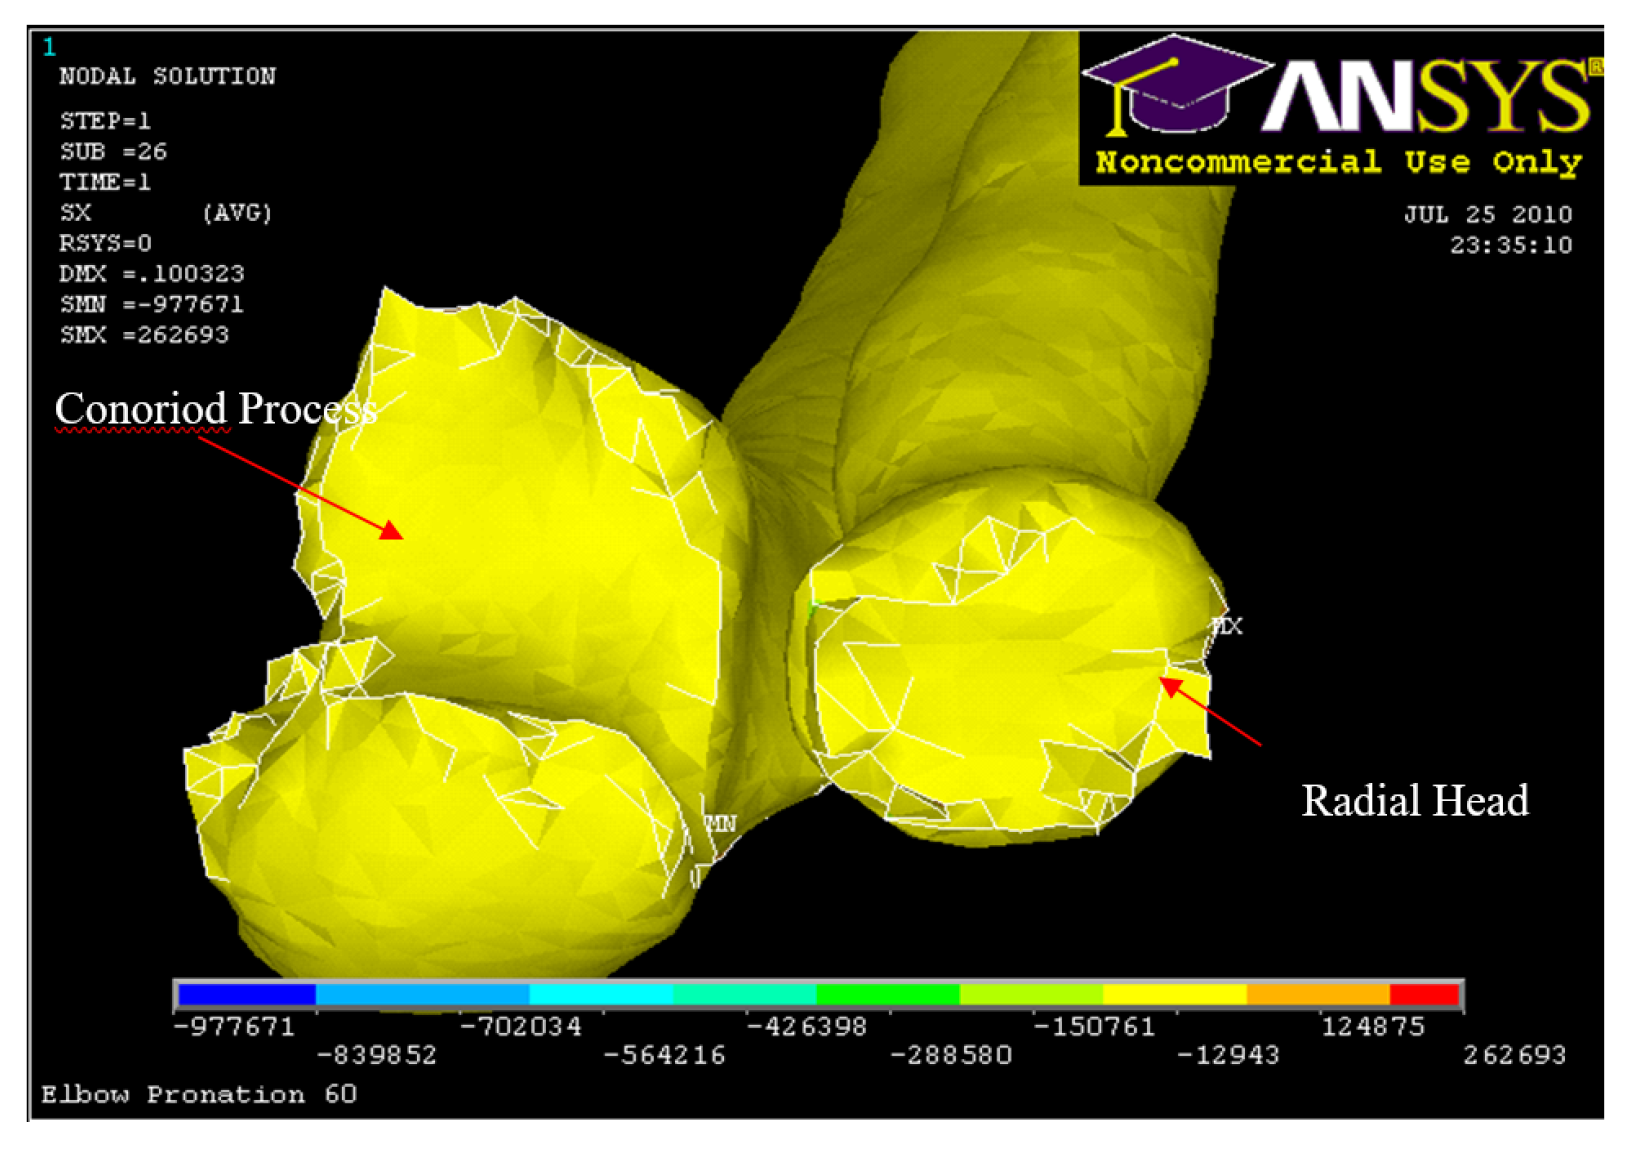Screen dimensions: 1633x1150
Task: Click the MX maximum stress marker
Action: [x=1227, y=626]
